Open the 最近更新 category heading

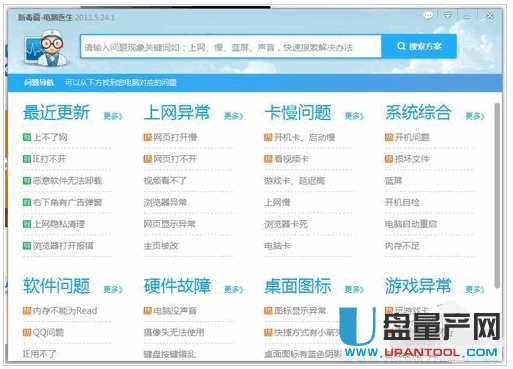[x=56, y=112]
